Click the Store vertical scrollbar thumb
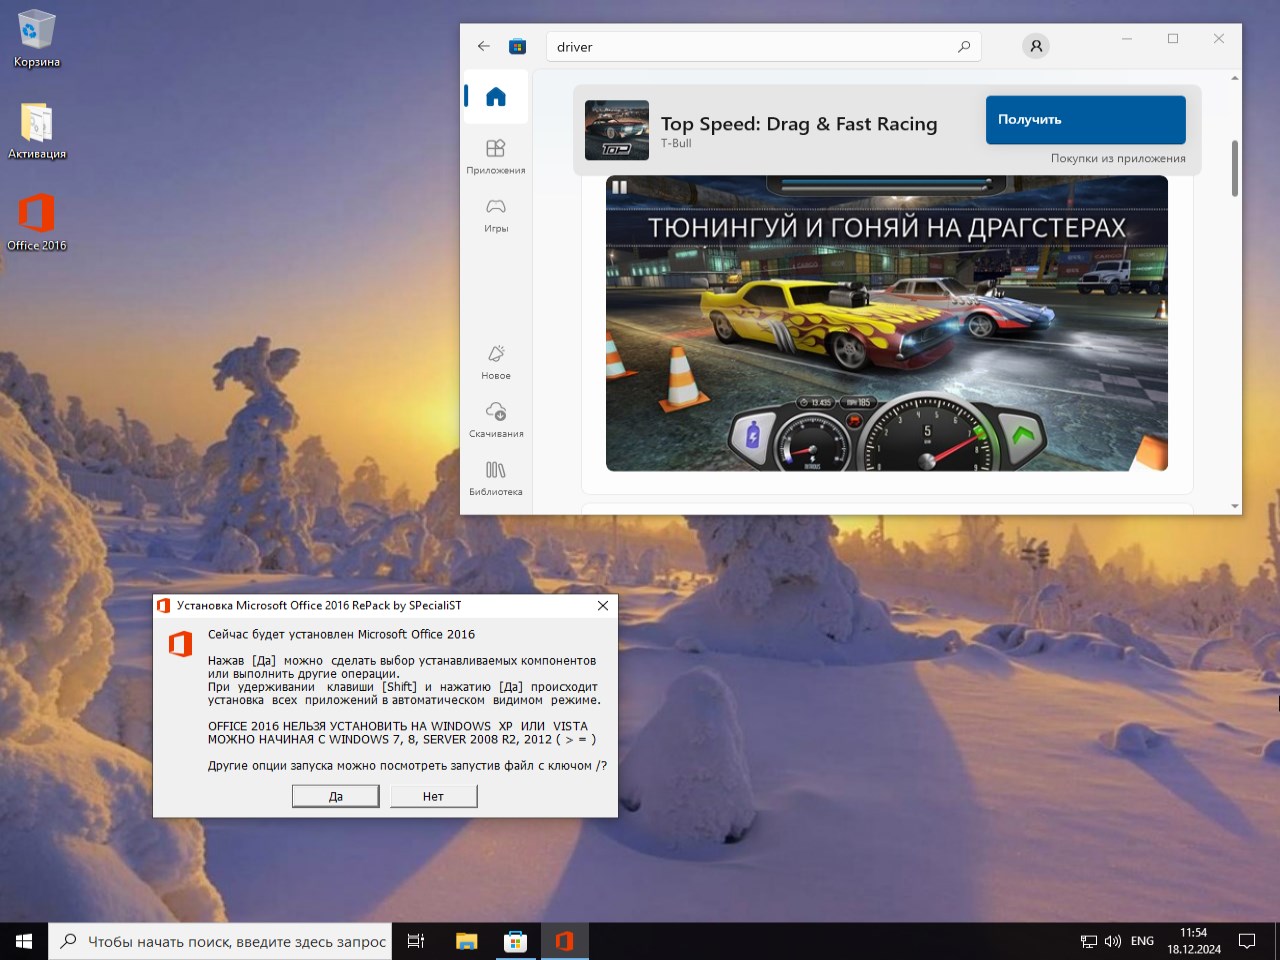The width and height of the screenshot is (1280, 960). click(1235, 168)
